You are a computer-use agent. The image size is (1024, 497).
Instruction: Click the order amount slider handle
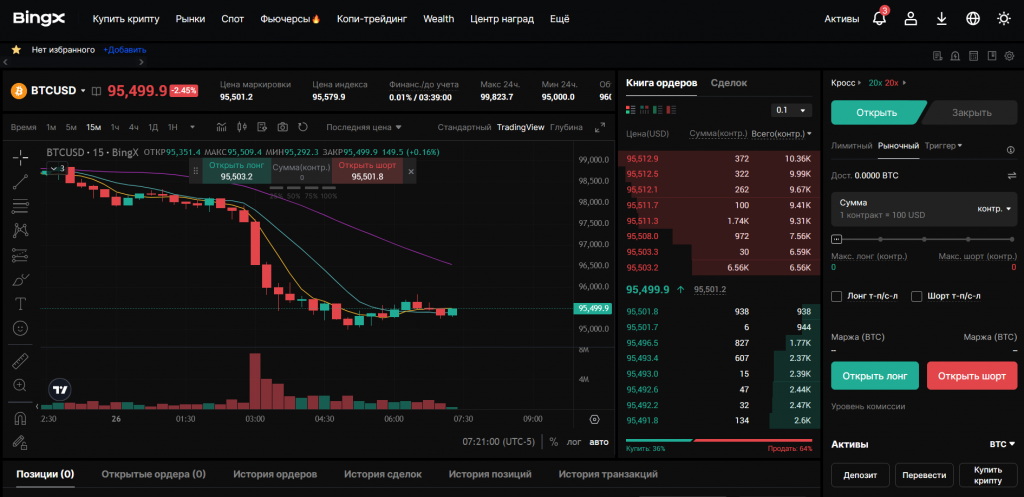click(x=836, y=239)
